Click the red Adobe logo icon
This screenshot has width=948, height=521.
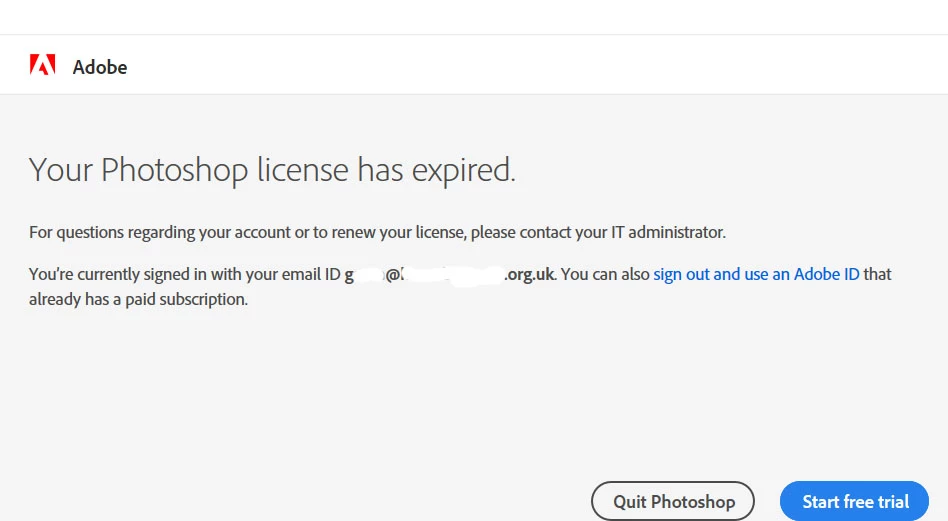pyautogui.click(x=42, y=65)
